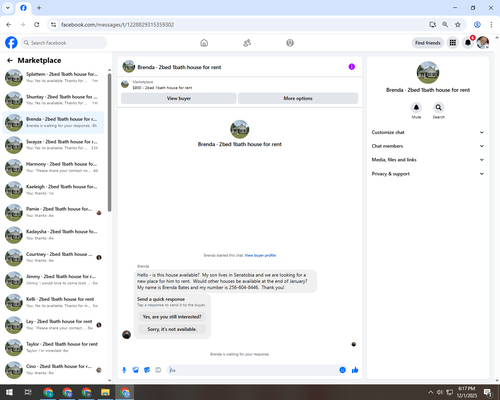Open the Kadaysha conversation

[x=53, y=235]
